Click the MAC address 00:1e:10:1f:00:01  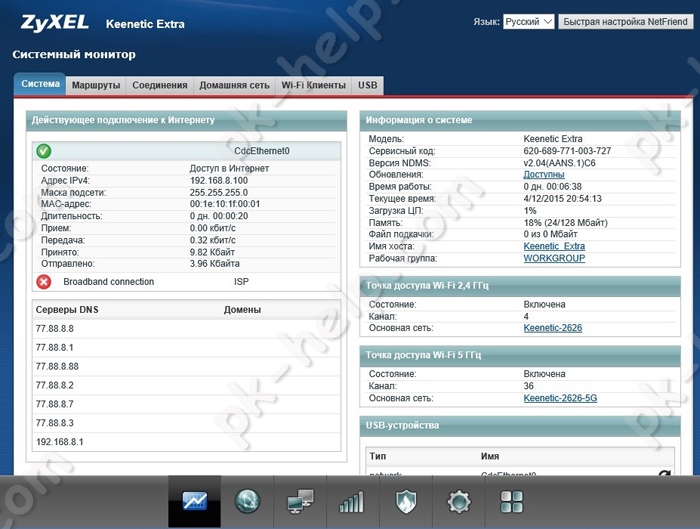pos(225,204)
